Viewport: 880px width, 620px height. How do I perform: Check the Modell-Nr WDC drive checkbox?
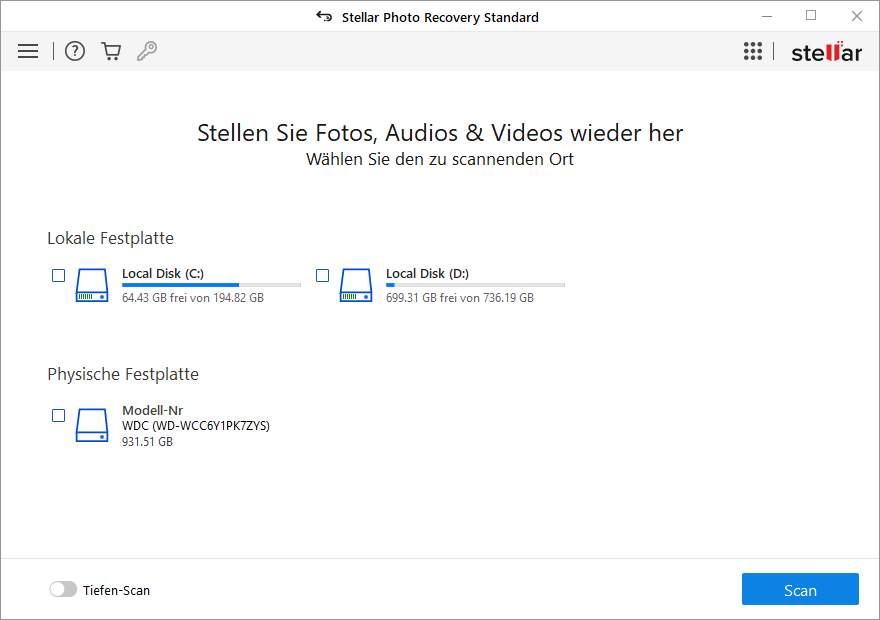click(58, 415)
